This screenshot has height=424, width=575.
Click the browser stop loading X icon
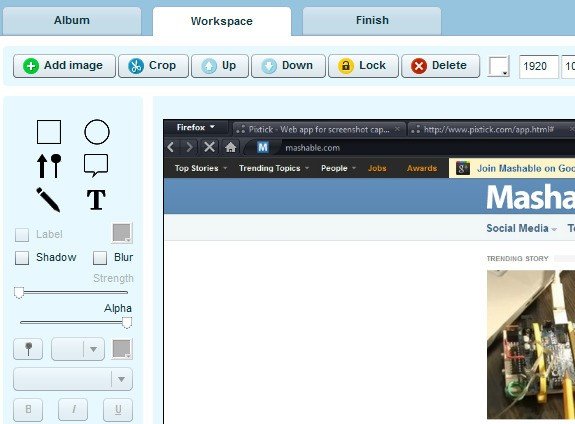[x=209, y=147]
